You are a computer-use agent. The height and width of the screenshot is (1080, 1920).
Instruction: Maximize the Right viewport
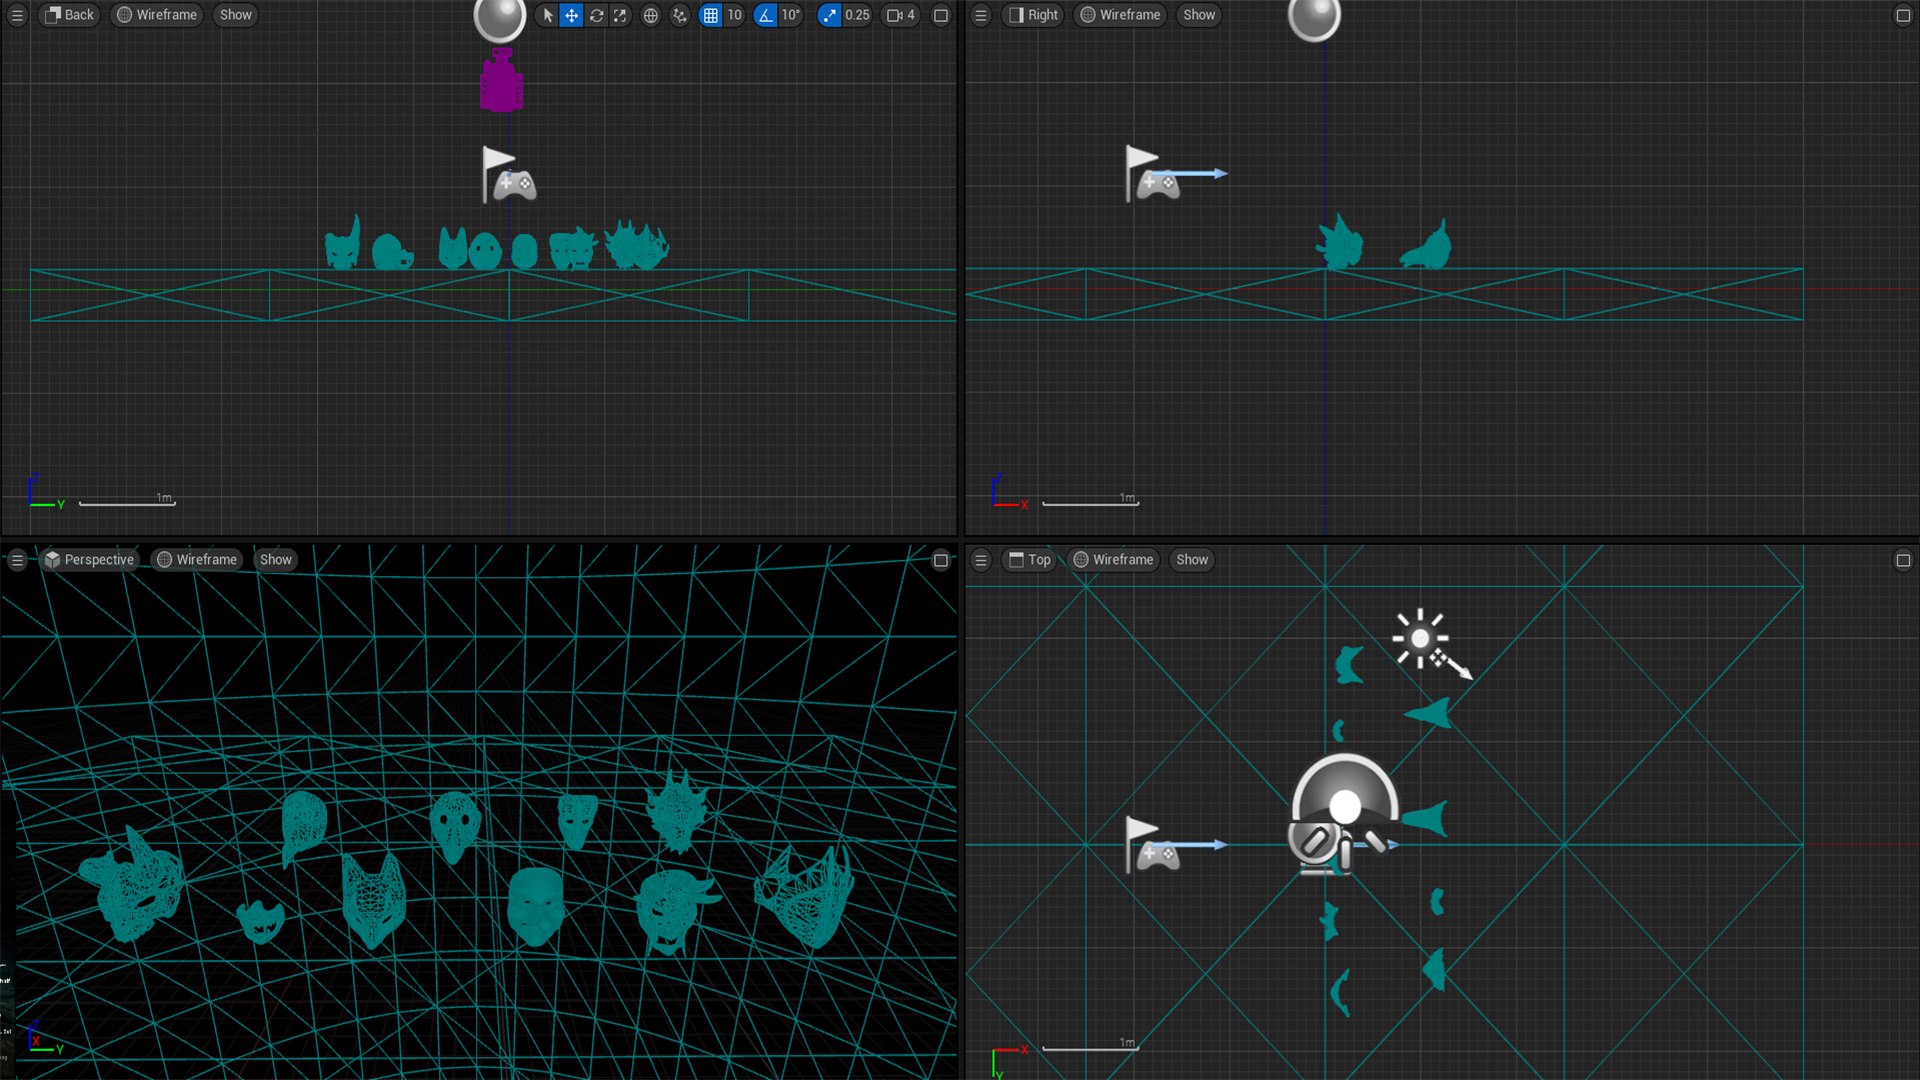pos(1903,15)
